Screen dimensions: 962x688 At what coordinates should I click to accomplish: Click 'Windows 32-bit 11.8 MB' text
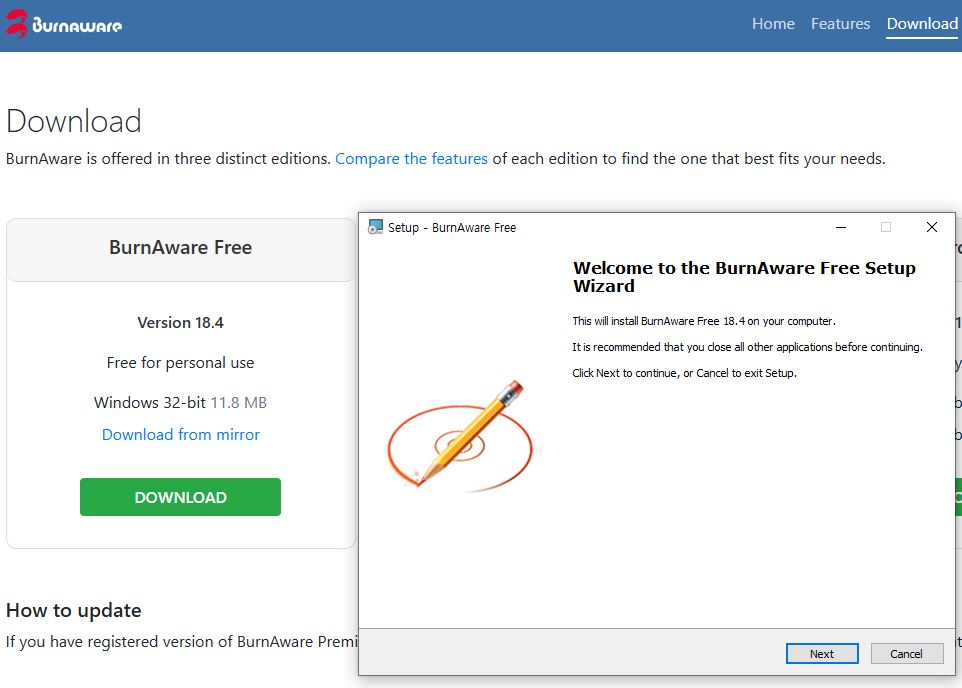pos(180,403)
